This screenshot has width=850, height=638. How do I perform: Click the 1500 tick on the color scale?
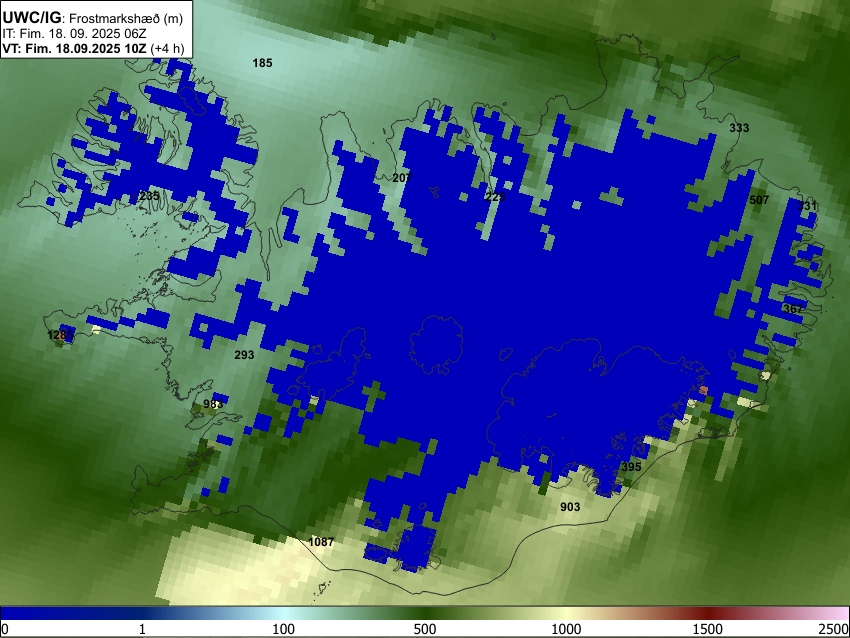point(708,629)
